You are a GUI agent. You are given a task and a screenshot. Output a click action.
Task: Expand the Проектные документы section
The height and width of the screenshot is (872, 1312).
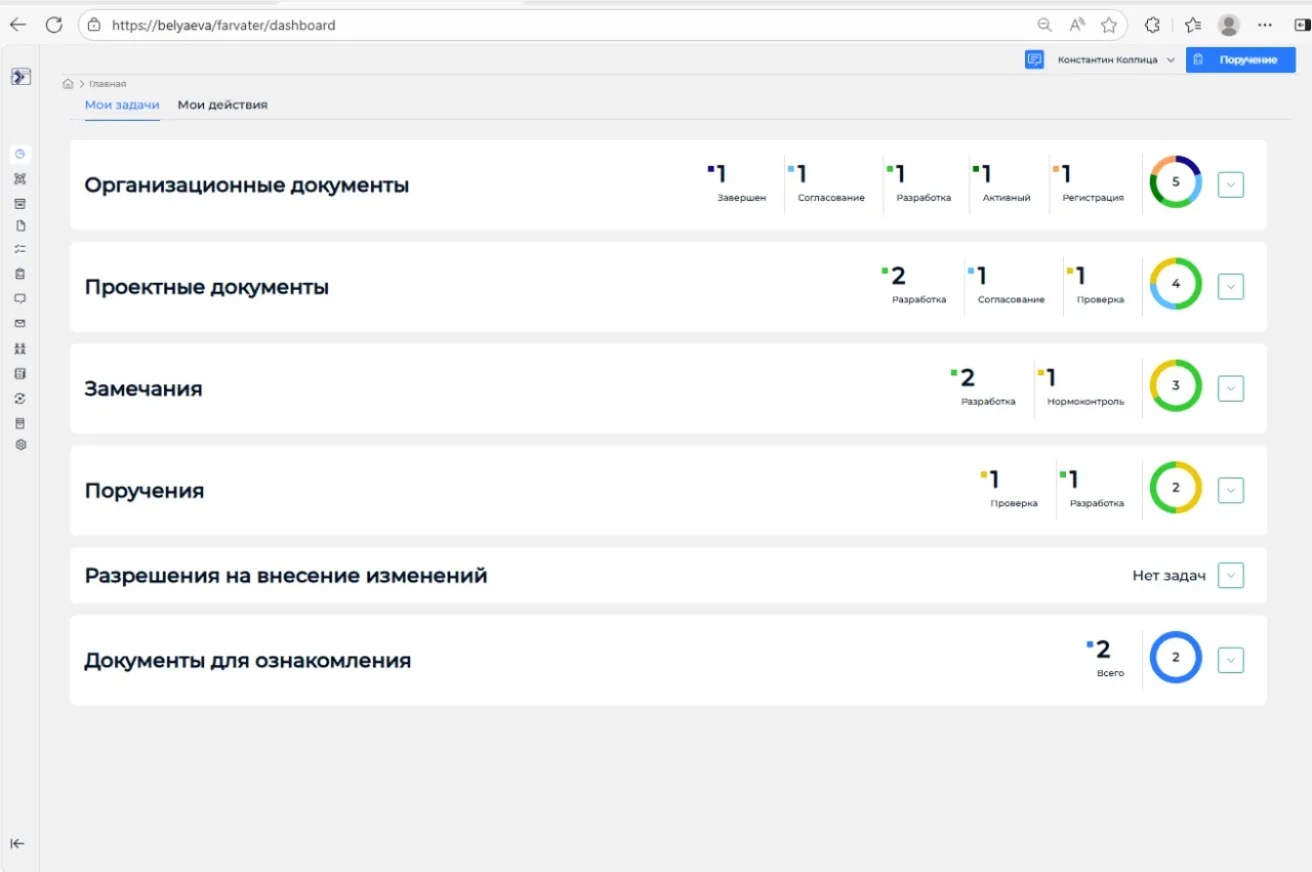(x=1230, y=285)
